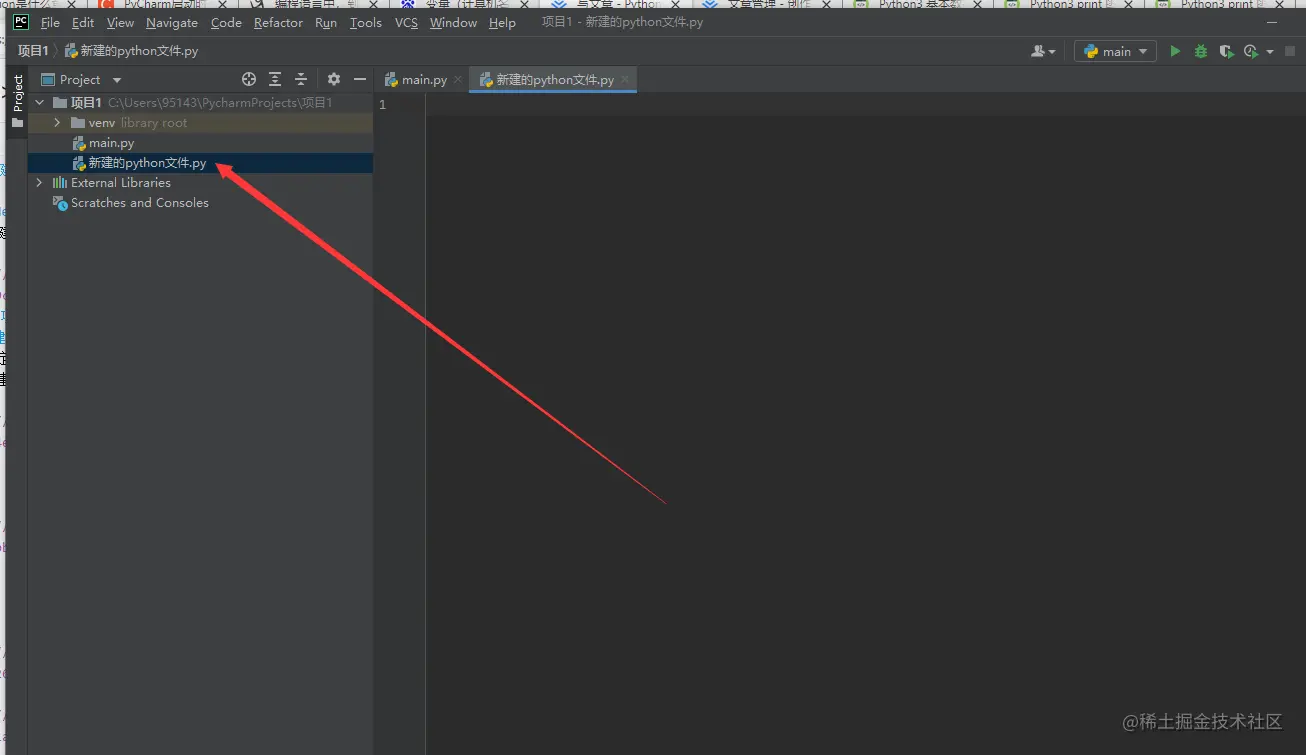Screen dimensions: 1306x755
Task: Open Project panel gear settings
Action: point(334,79)
